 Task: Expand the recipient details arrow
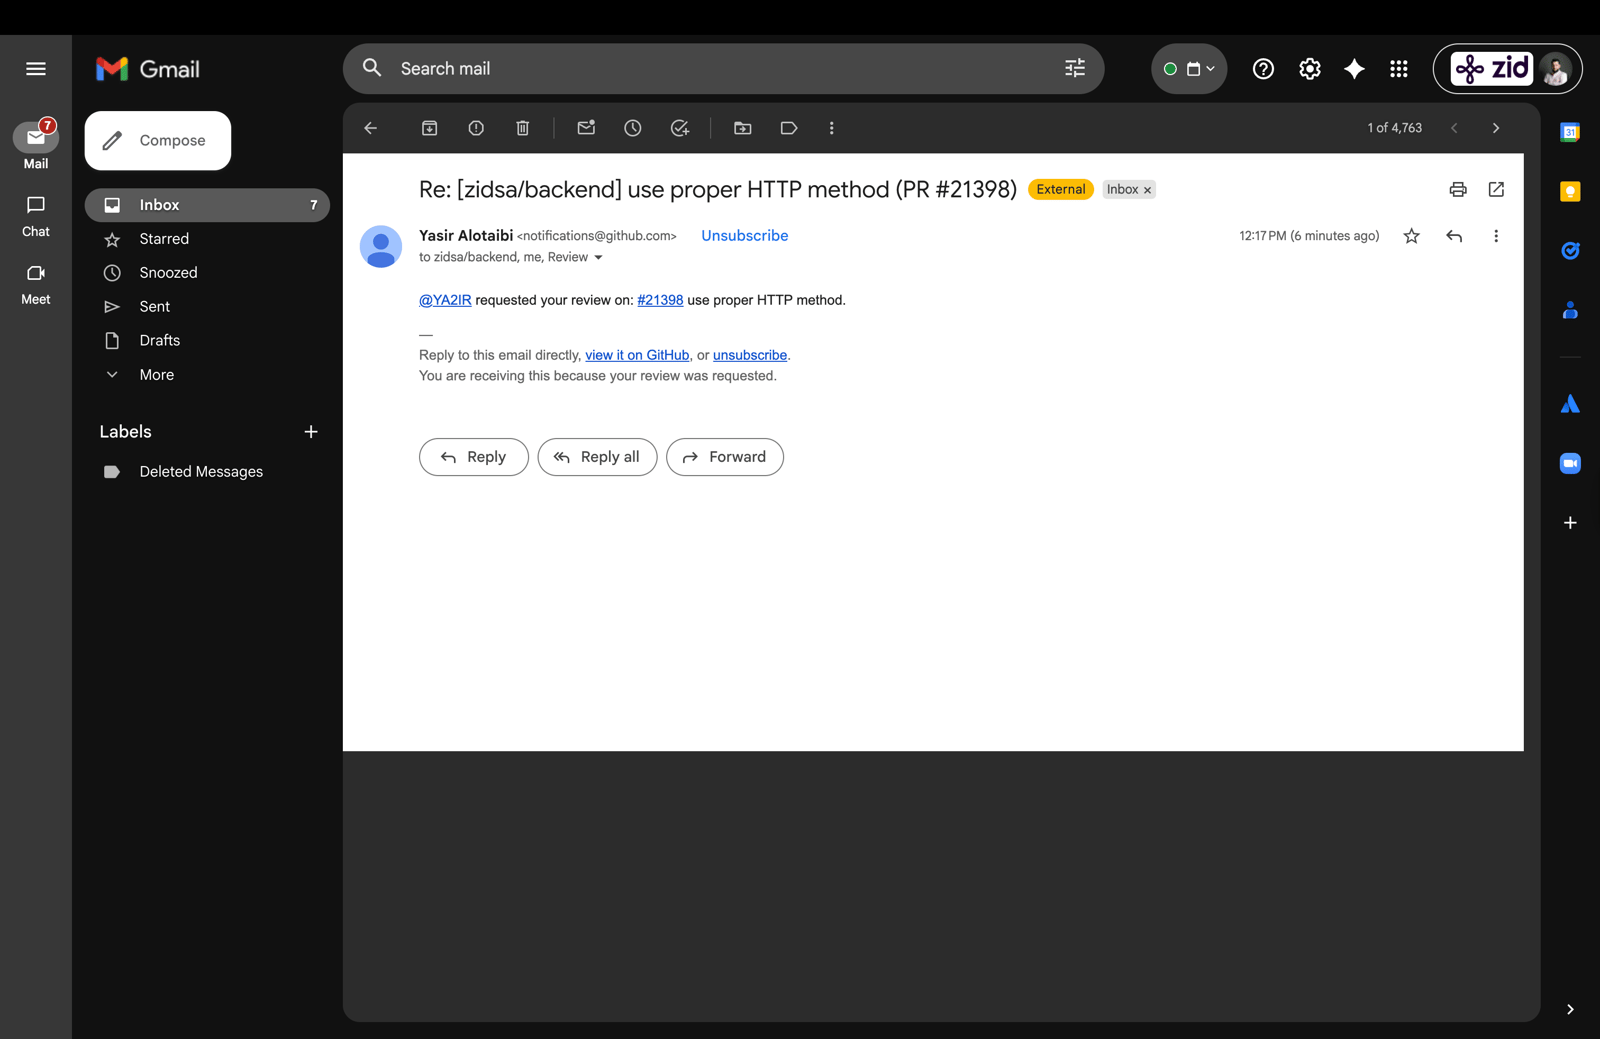pos(599,258)
